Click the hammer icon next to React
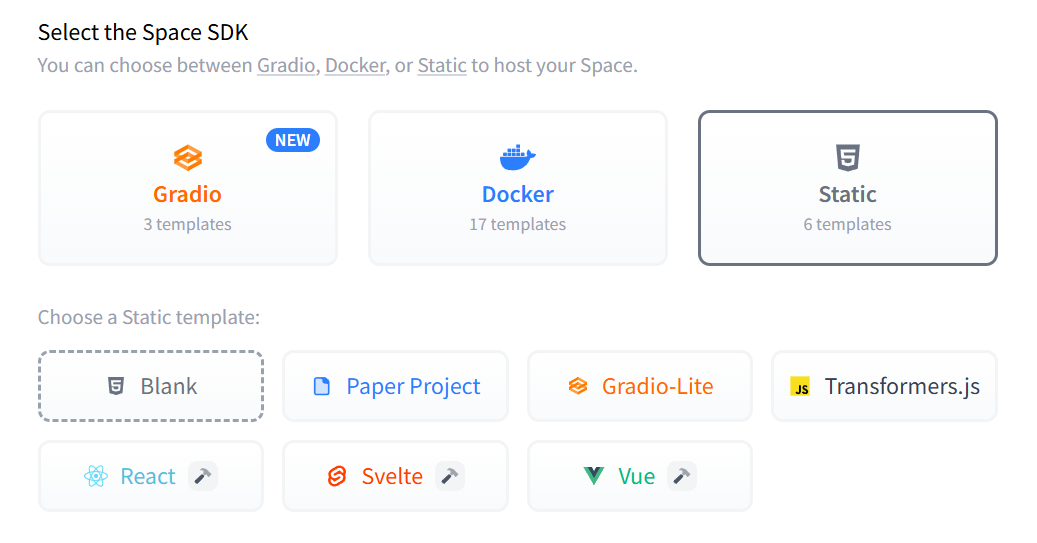This screenshot has width=1037, height=543. [203, 477]
